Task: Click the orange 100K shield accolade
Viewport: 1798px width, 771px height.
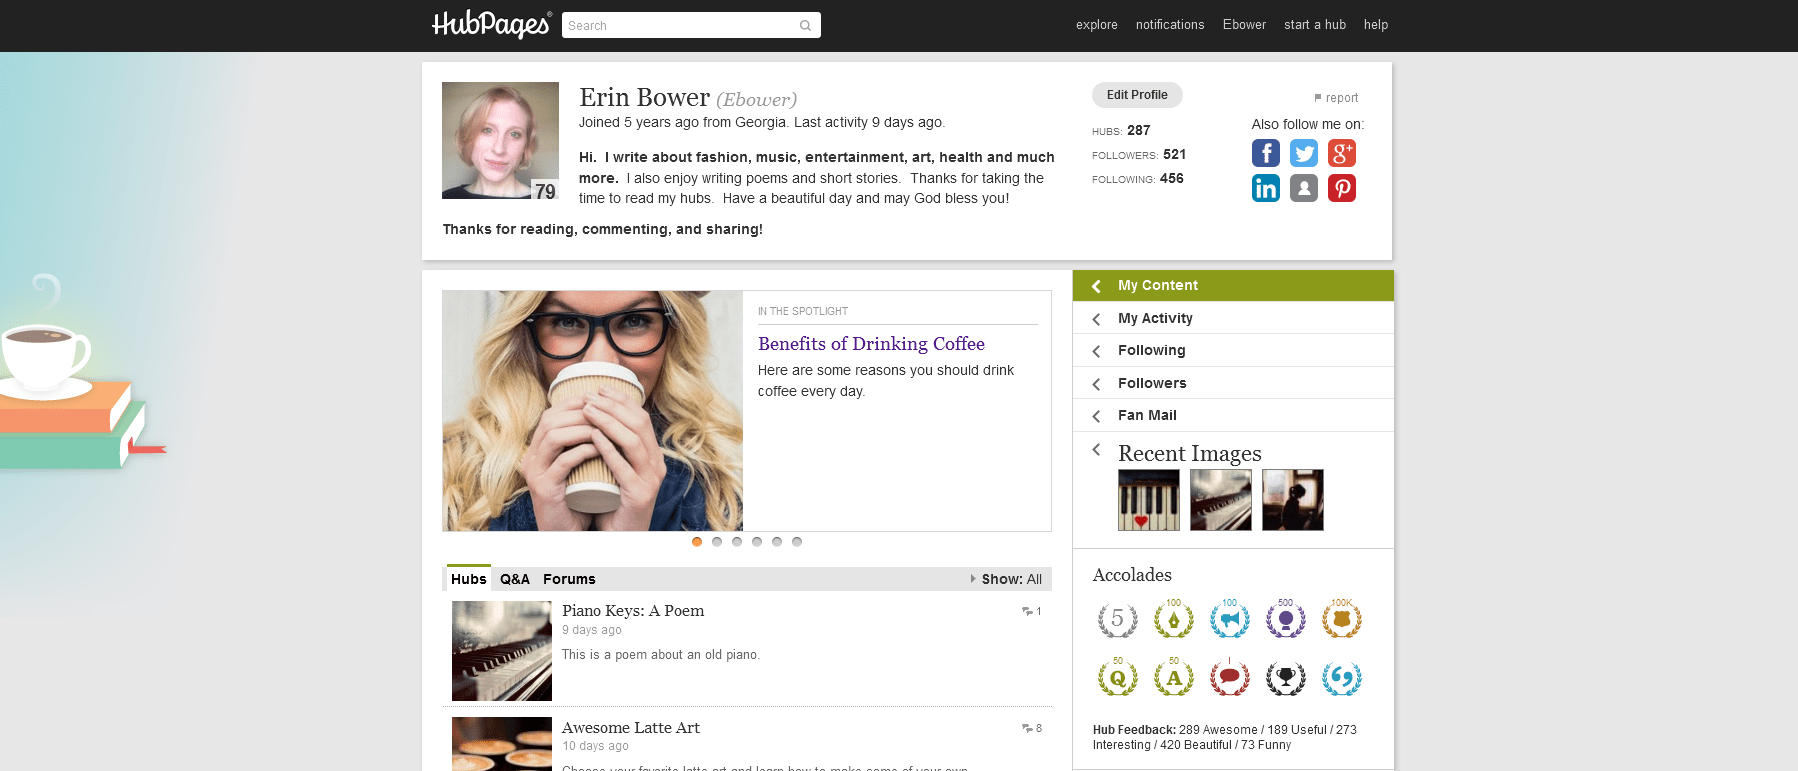Action: pos(1342,620)
